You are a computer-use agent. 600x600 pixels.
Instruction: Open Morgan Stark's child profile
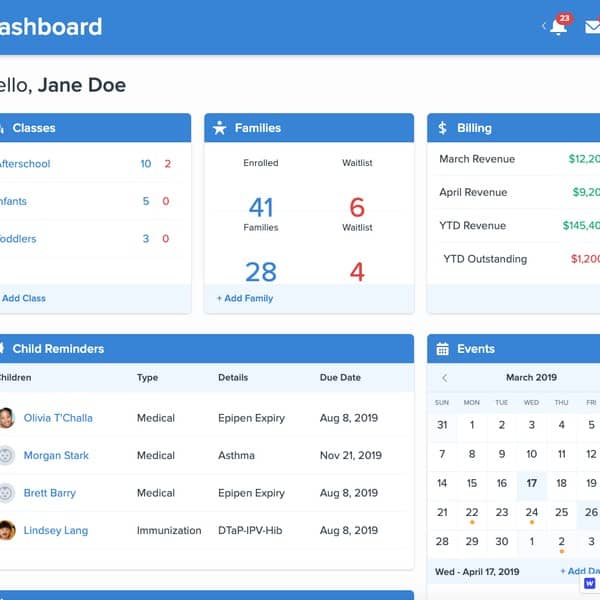pos(56,455)
